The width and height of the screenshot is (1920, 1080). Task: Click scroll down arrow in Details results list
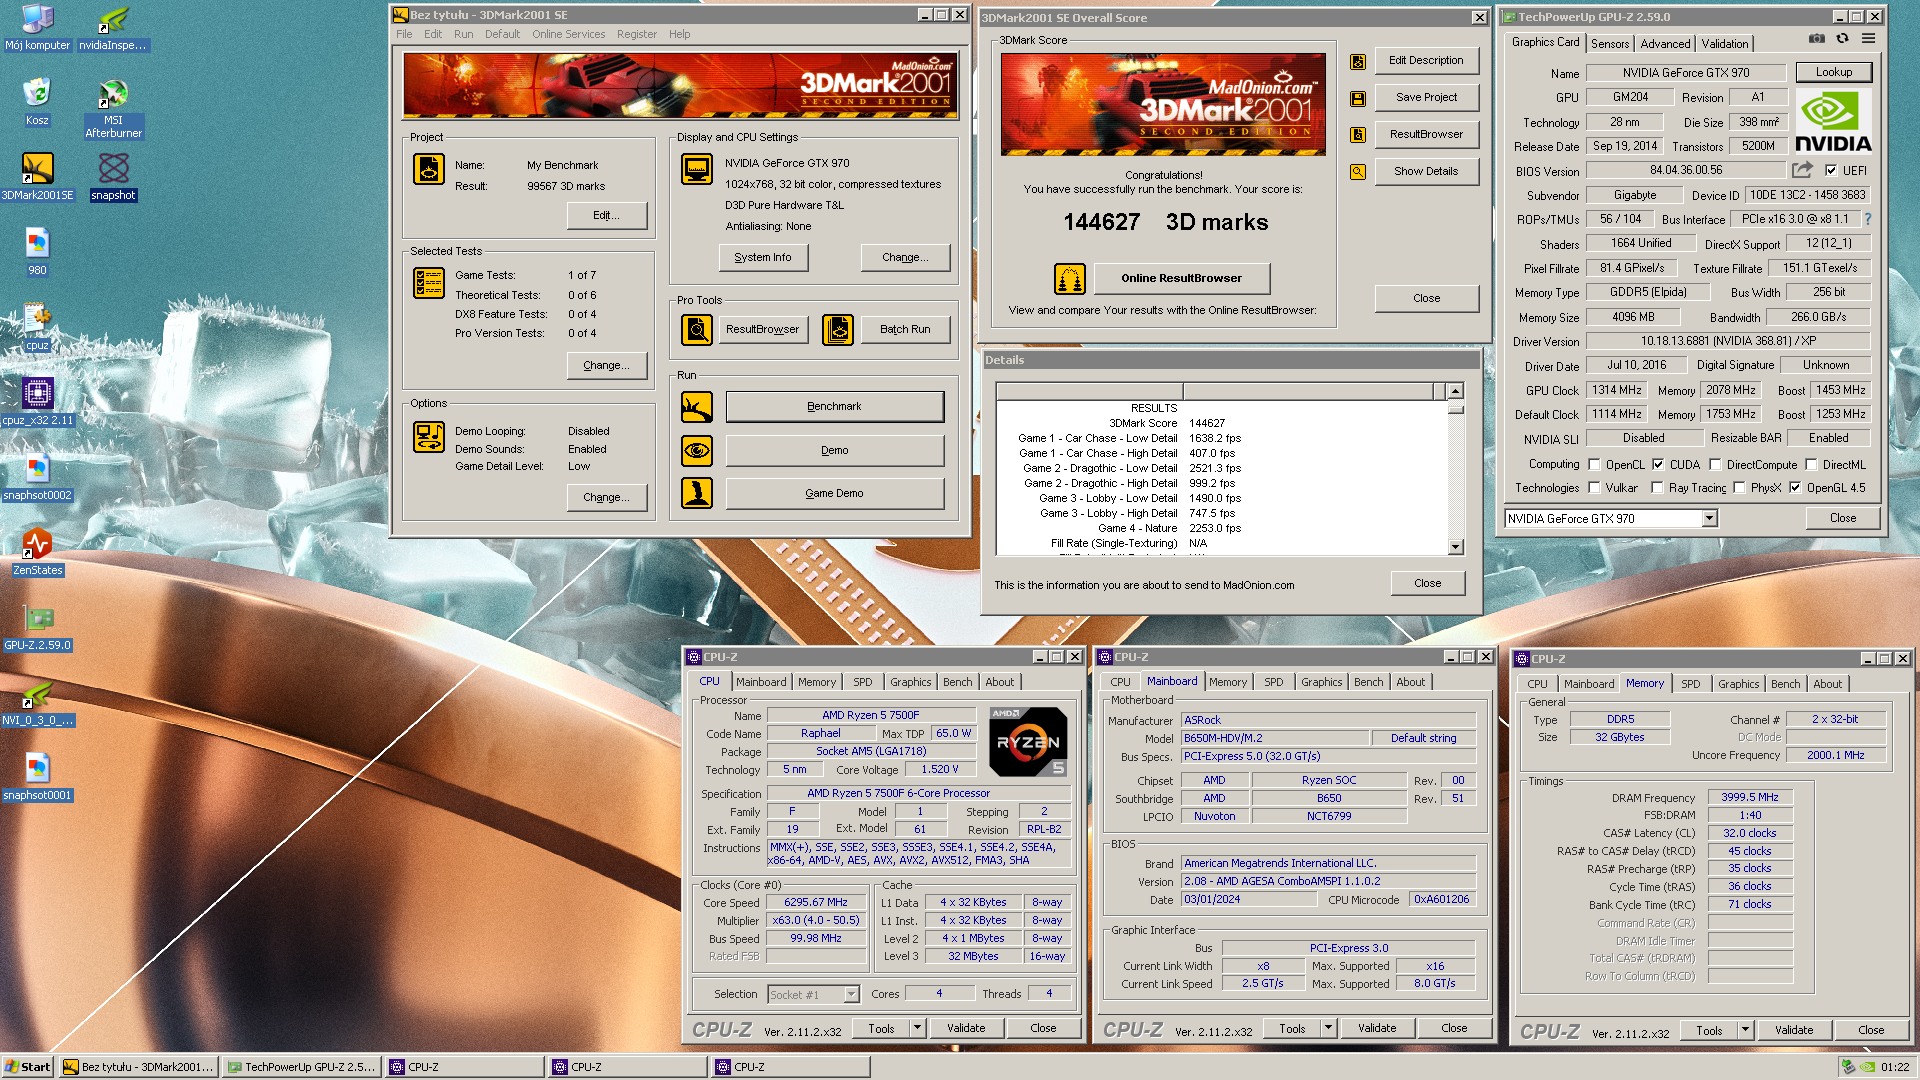(1456, 547)
